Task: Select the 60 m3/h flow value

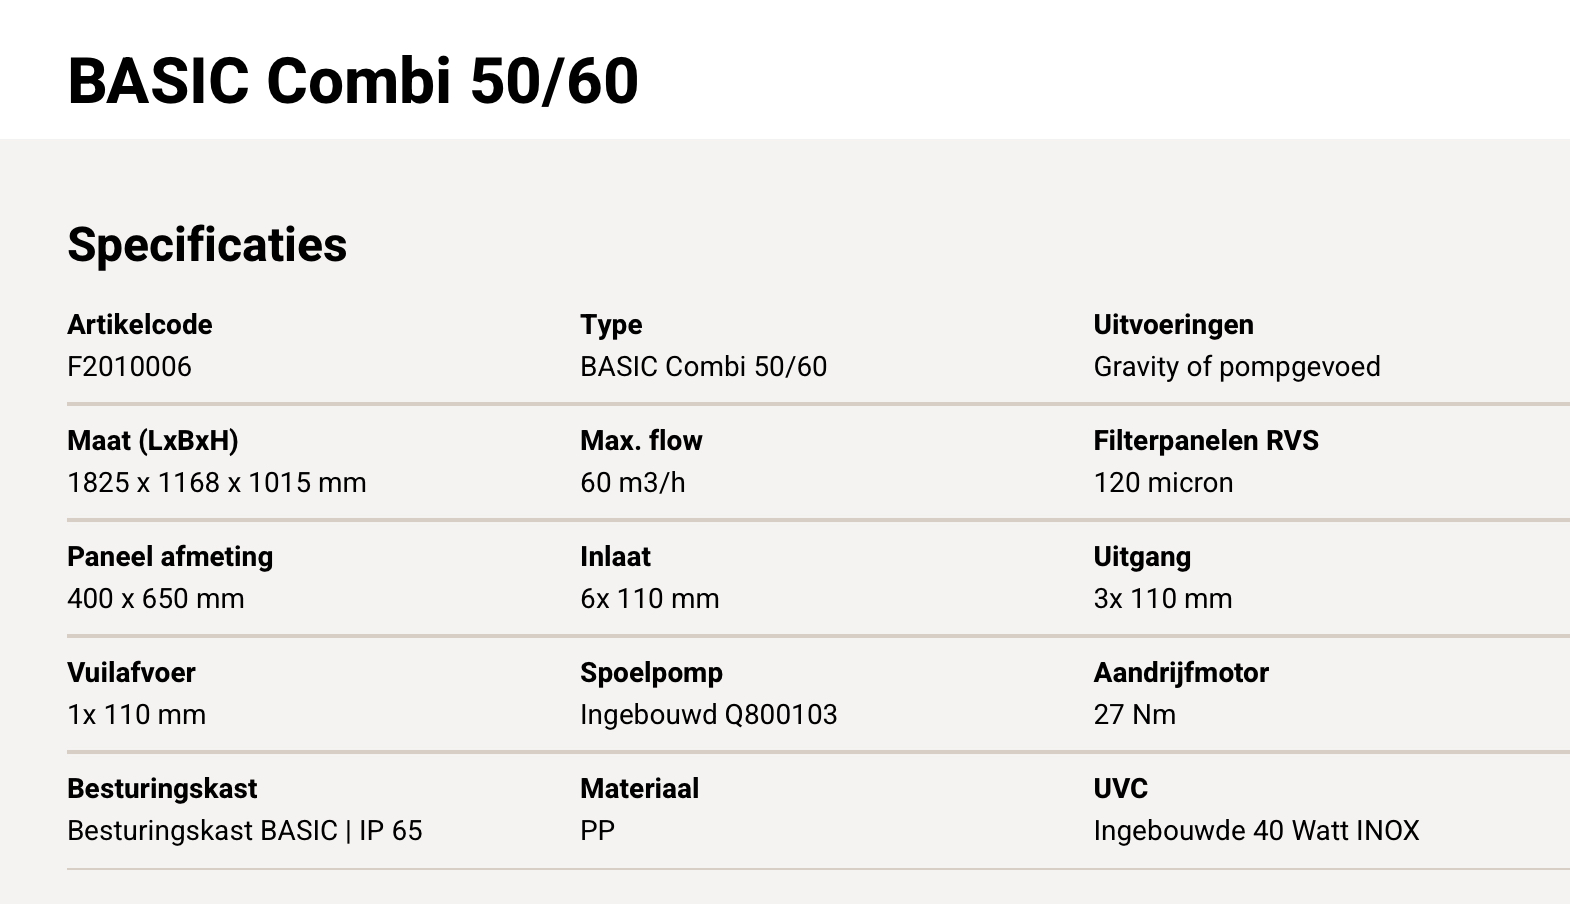Action: 632,483
